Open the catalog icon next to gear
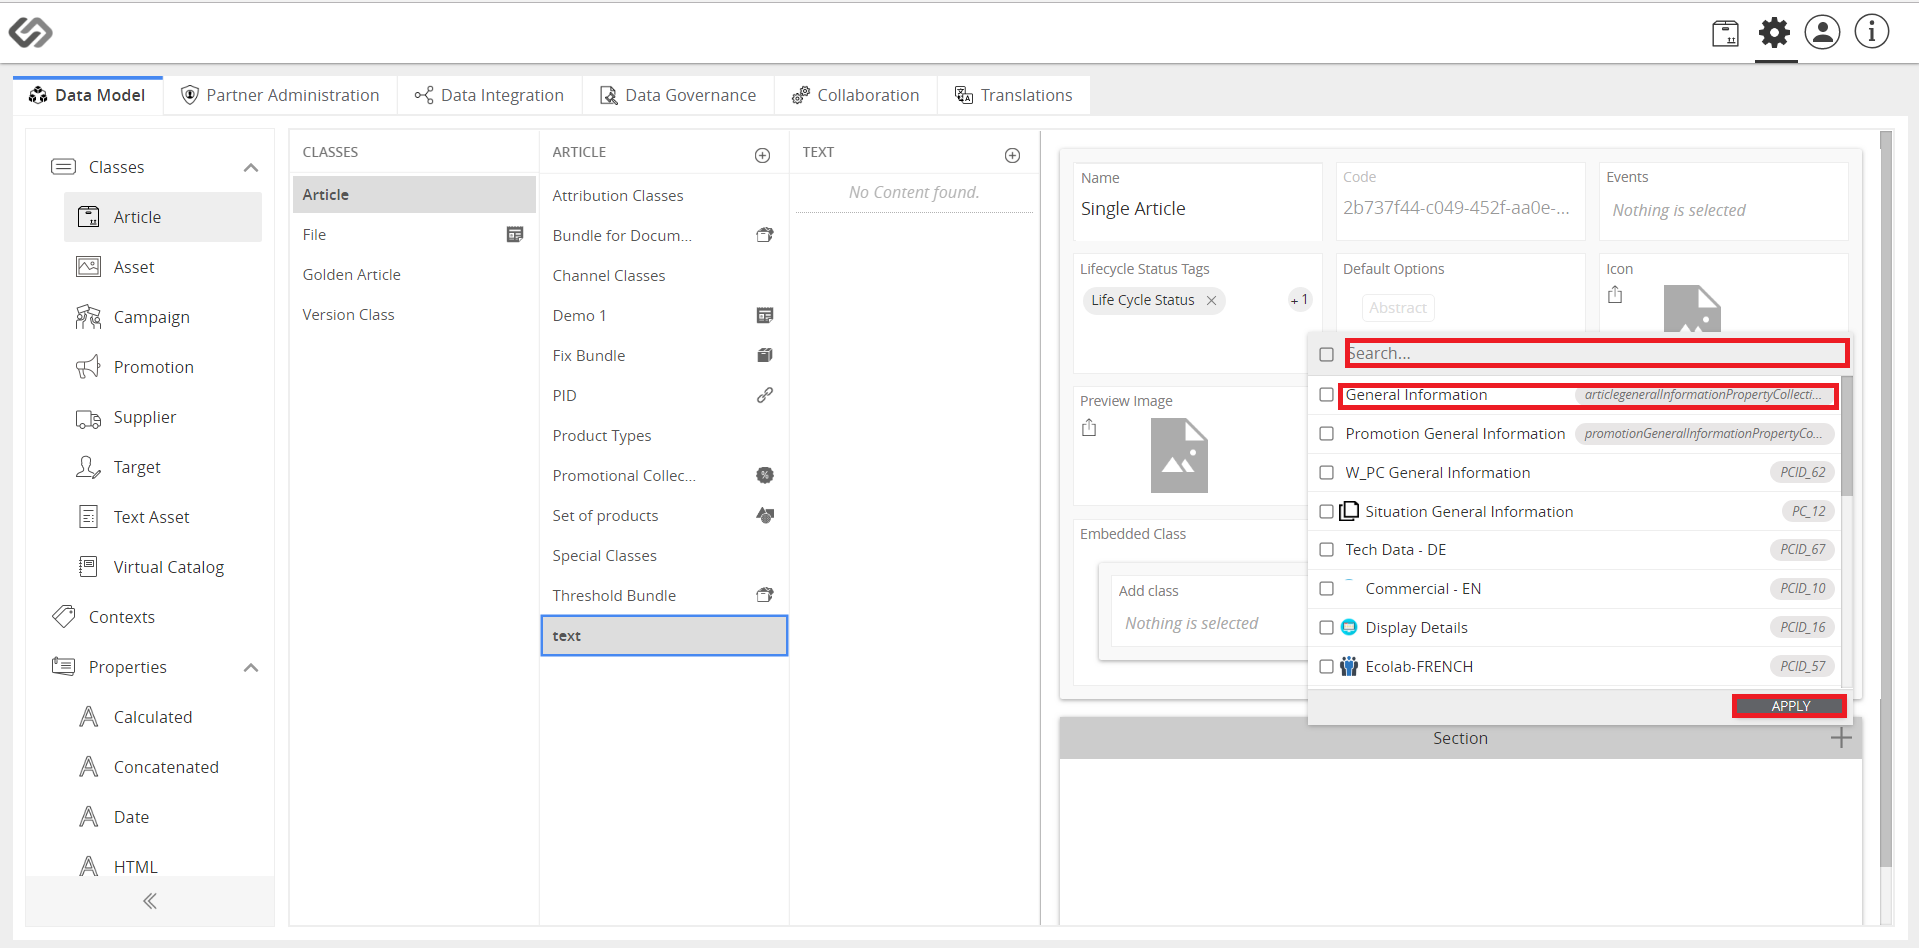Screen dimensions: 1919x948 tap(1725, 34)
